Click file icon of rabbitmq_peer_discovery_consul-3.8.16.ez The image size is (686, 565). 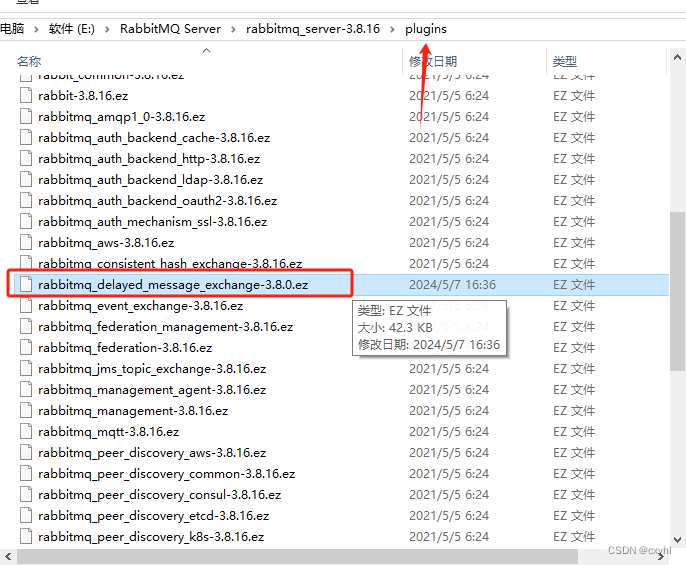[x=26, y=495]
